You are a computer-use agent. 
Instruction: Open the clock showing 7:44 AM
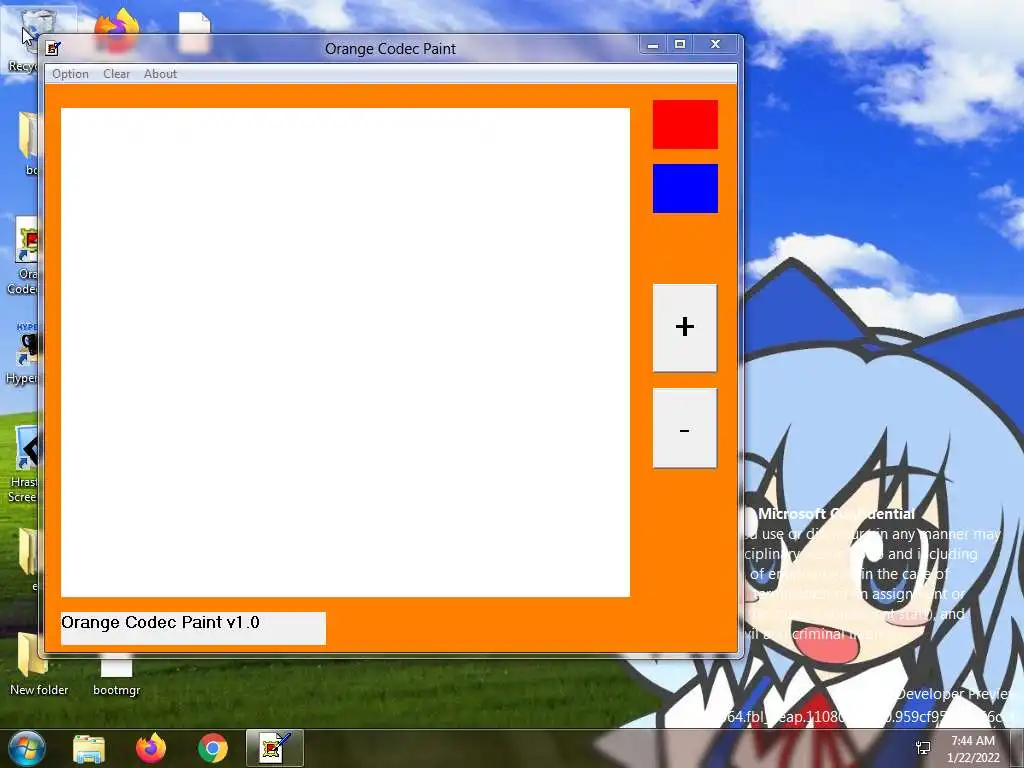[x=973, y=749]
